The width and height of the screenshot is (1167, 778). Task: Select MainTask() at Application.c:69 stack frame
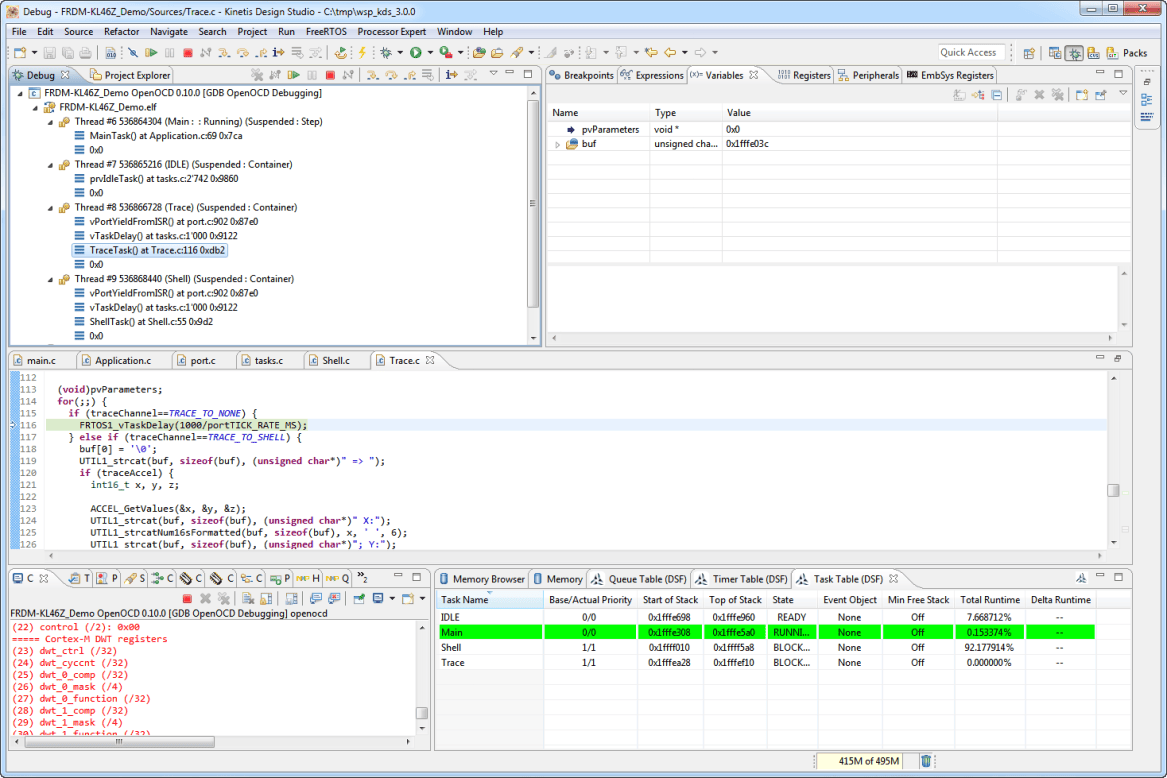[159, 136]
